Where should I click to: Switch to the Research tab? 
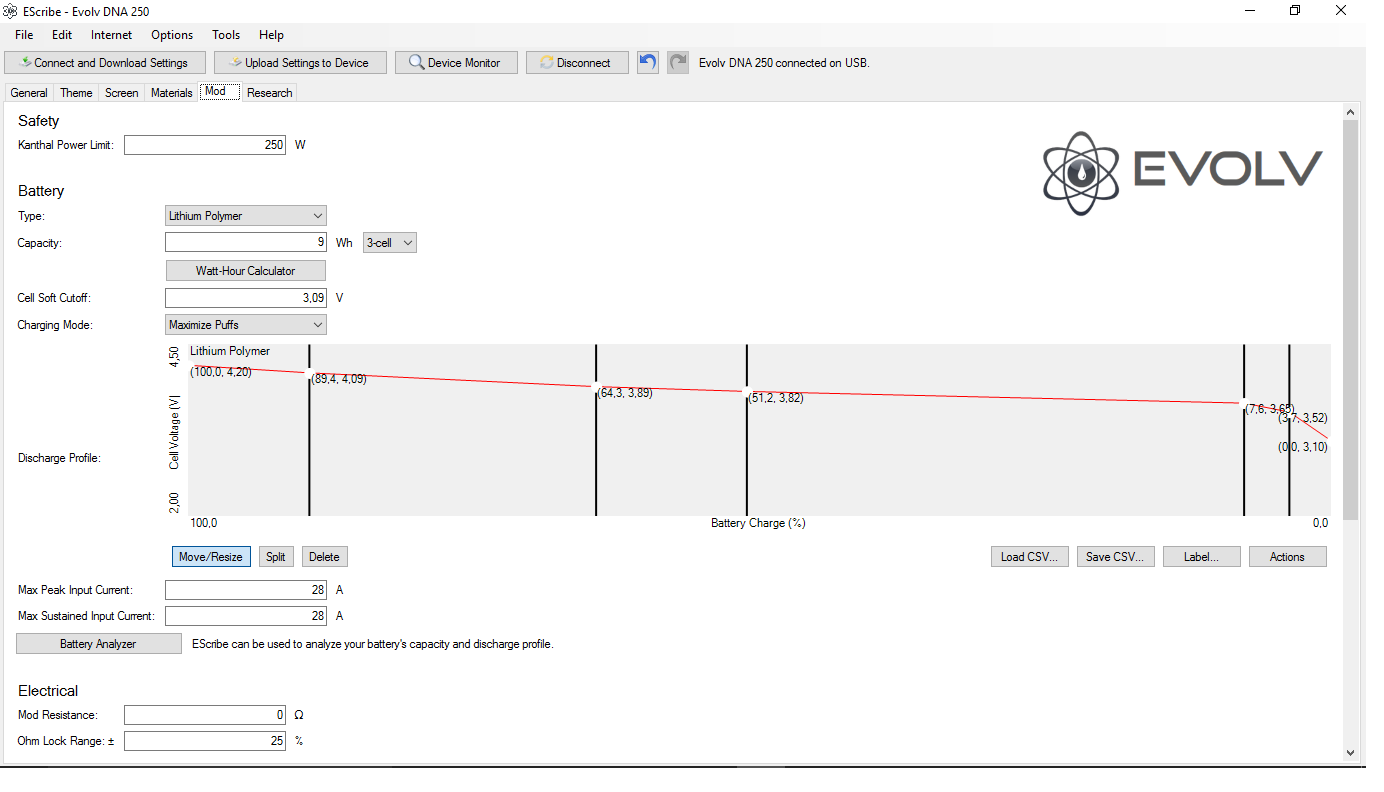[x=270, y=93]
